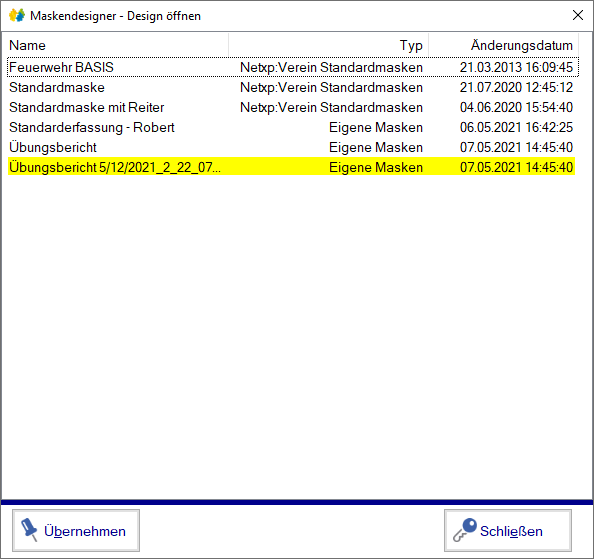Viewport: 594px width, 559px height.
Task: Click Netxp:Verein Standardmasken type of Standardmaske mit Reiter
Action: (x=331, y=108)
